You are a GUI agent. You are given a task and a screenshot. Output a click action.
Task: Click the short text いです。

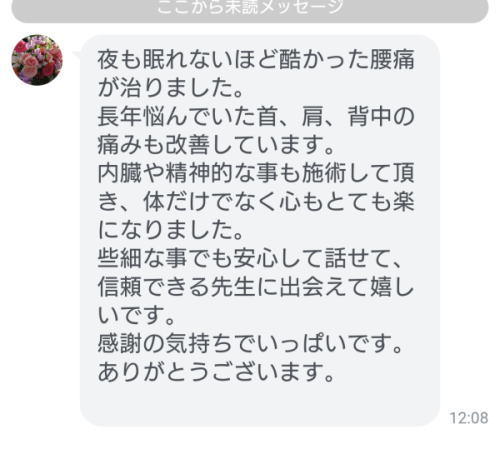pos(137,315)
